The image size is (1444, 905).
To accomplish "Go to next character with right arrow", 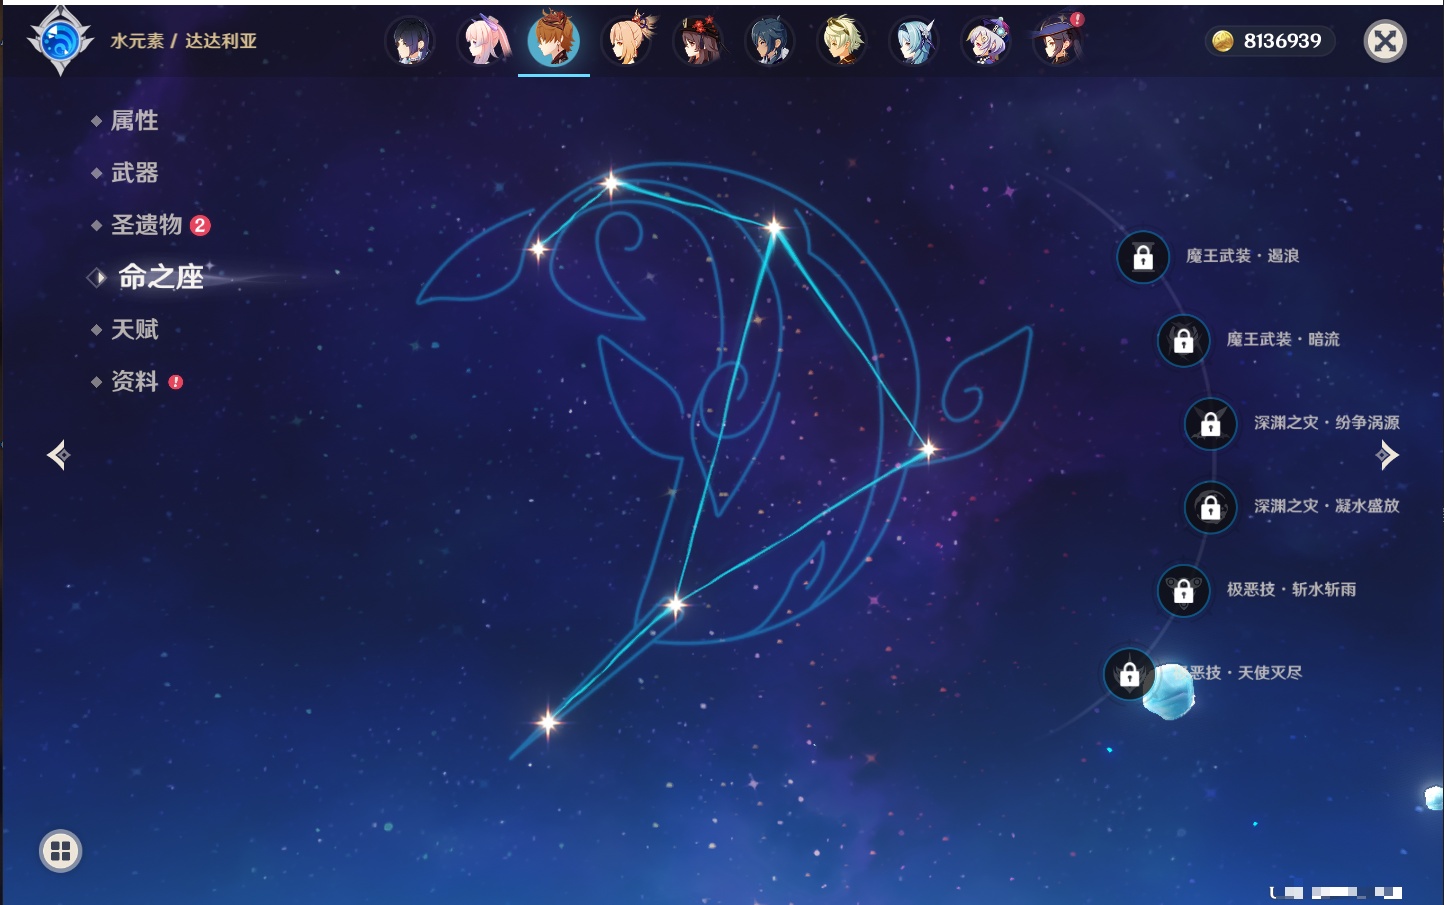I will tap(1387, 455).
